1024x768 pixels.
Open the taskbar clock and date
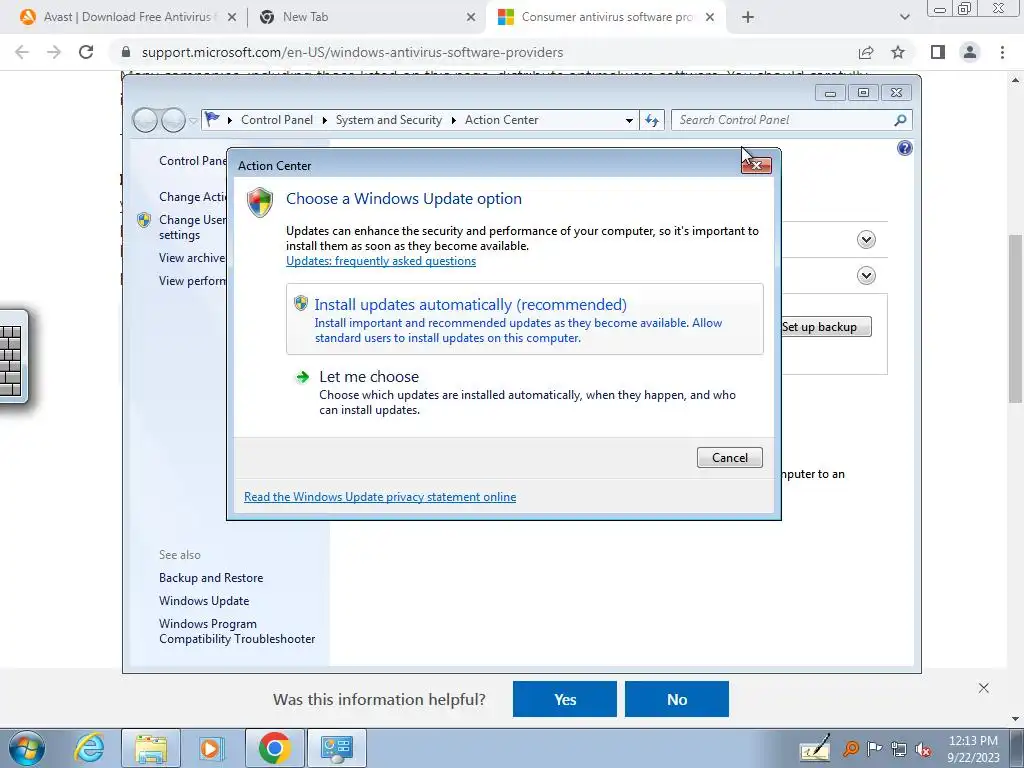[x=974, y=748]
